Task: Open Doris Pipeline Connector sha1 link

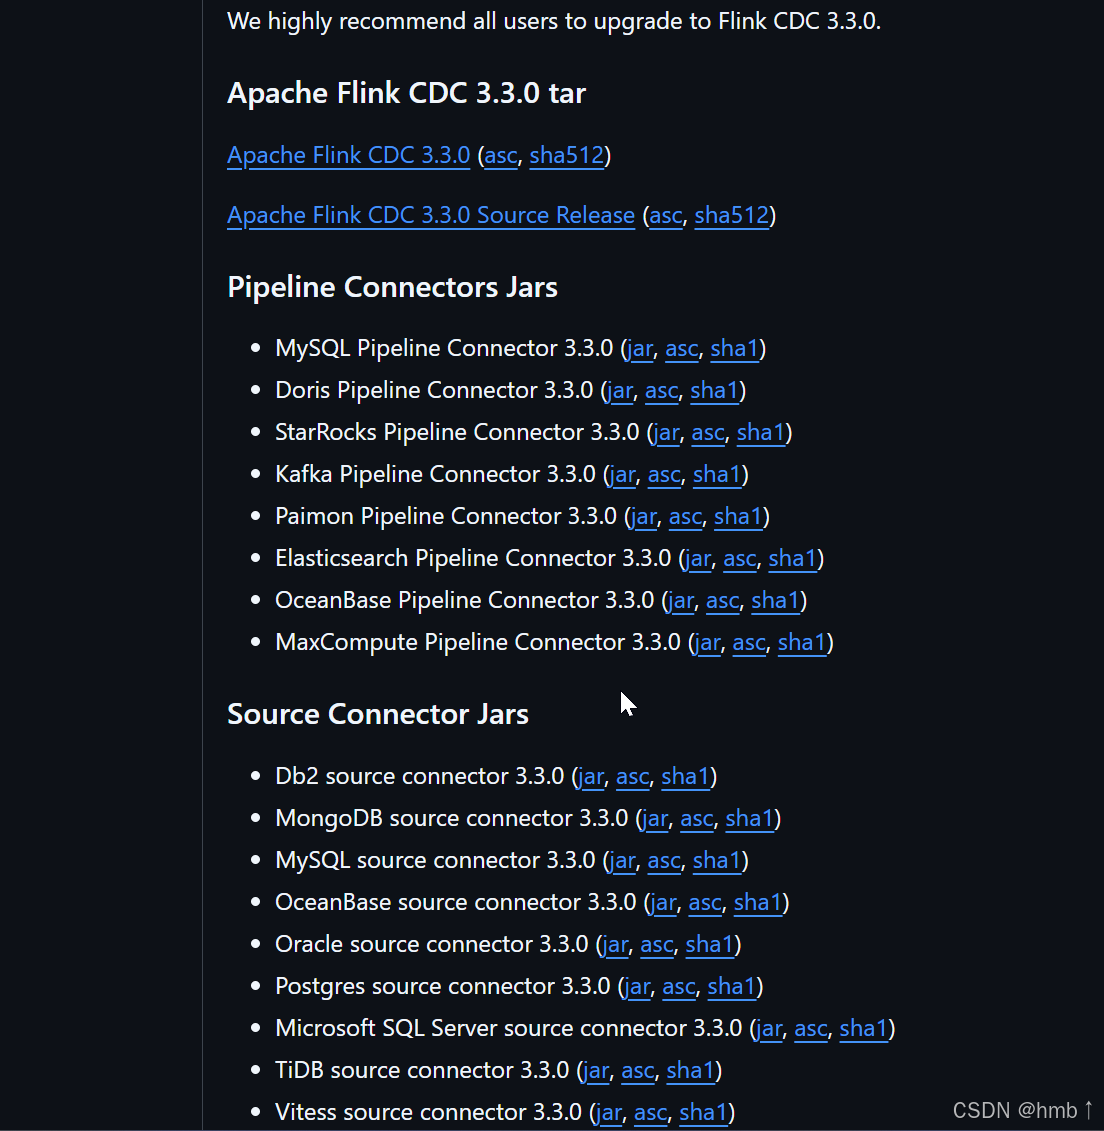Action: click(715, 390)
